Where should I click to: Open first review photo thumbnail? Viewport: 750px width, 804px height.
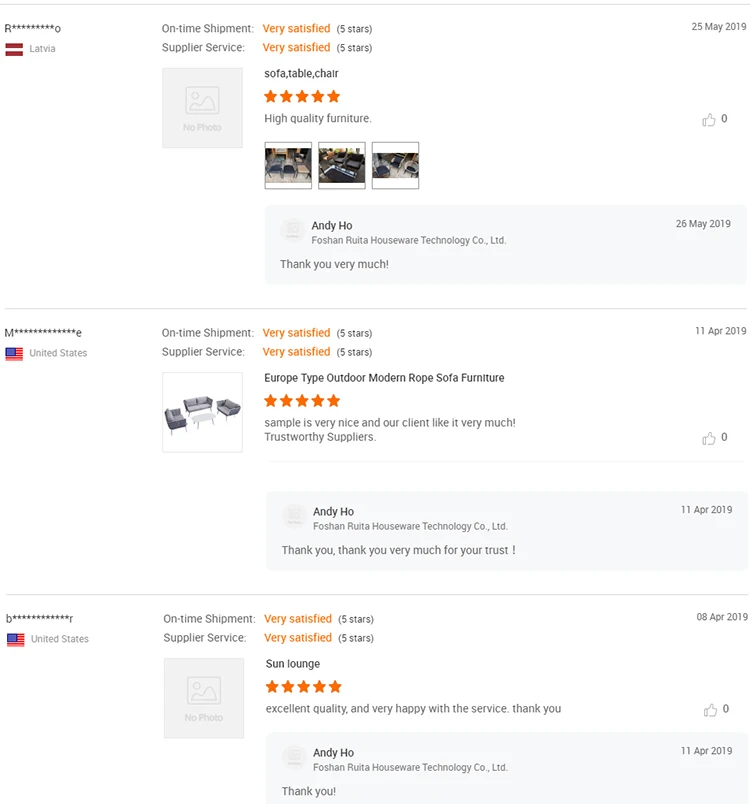[x=288, y=165]
